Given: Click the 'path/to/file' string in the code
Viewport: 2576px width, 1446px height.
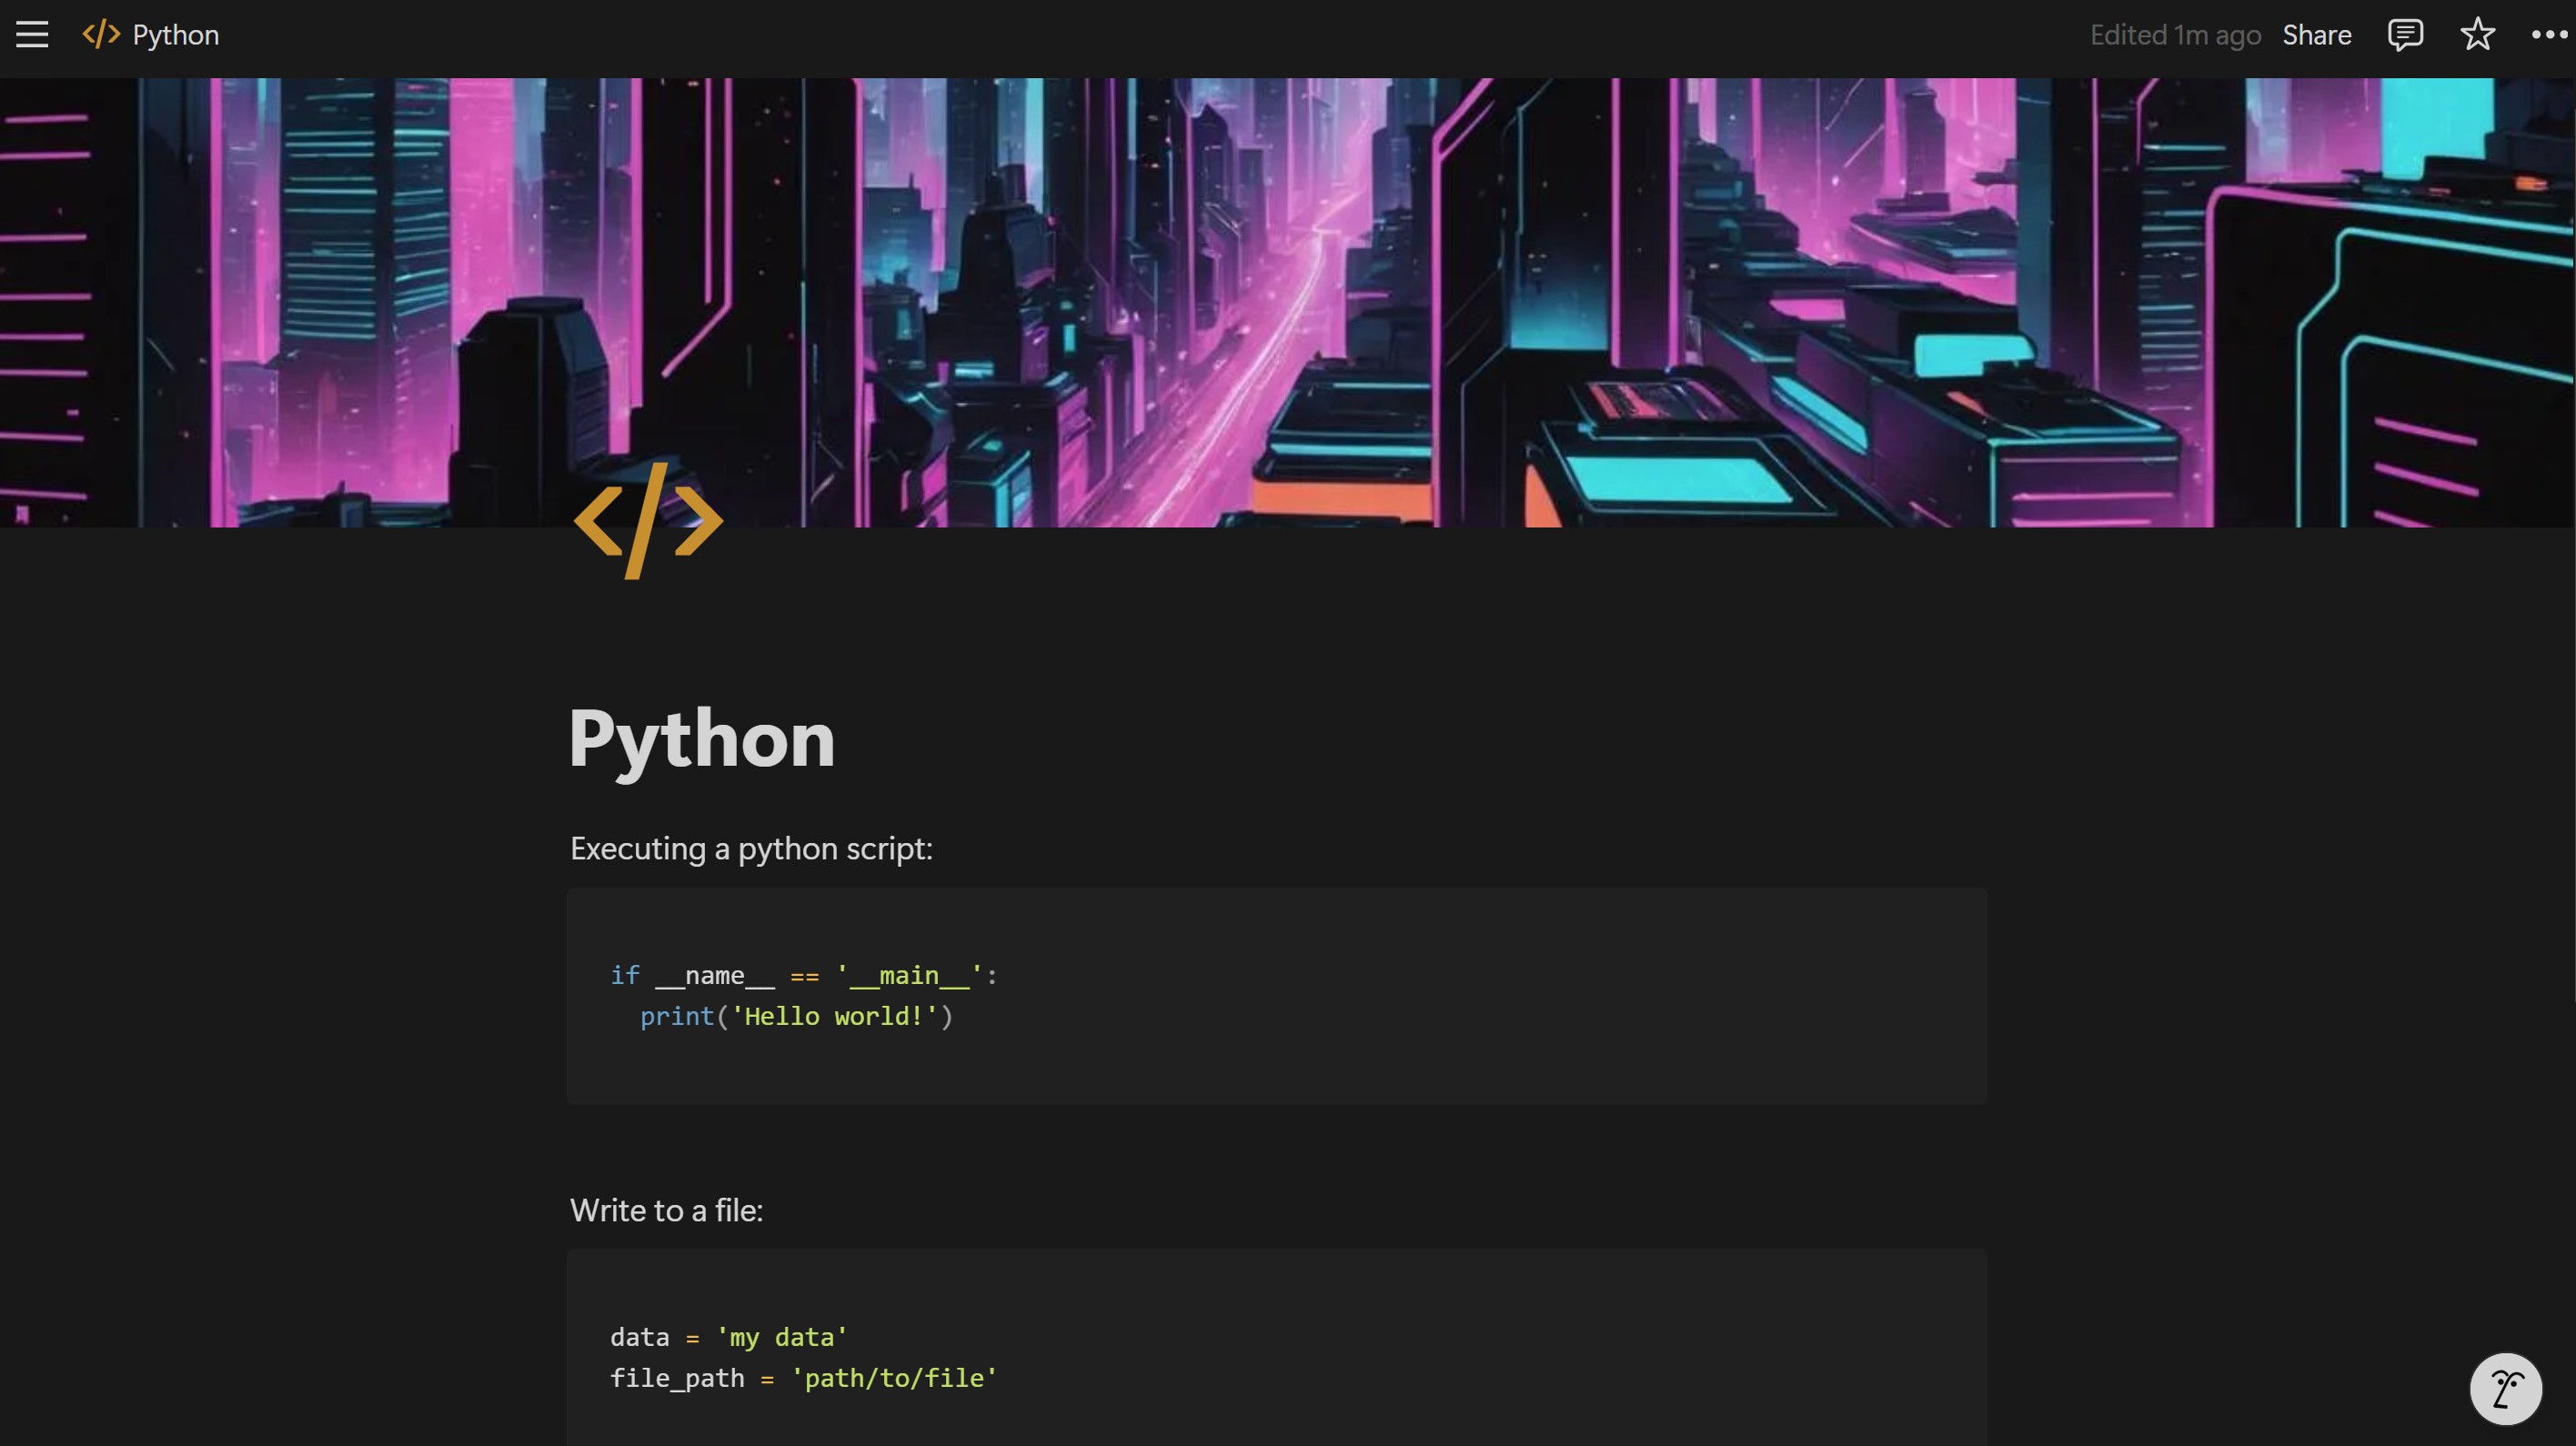Looking at the screenshot, I should pyautogui.click(x=893, y=1378).
